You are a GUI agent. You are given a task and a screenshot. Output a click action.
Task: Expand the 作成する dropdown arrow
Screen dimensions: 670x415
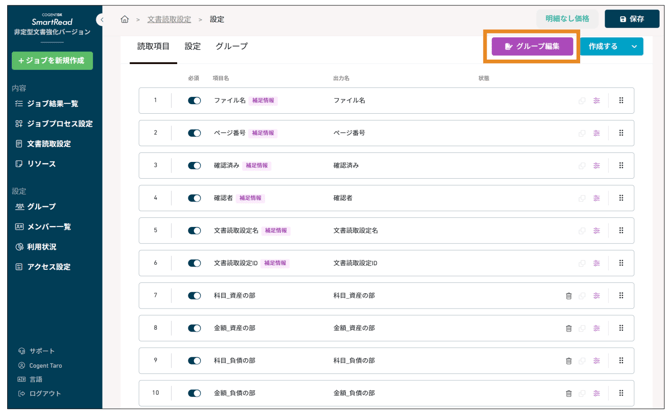click(x=634, y=46)
